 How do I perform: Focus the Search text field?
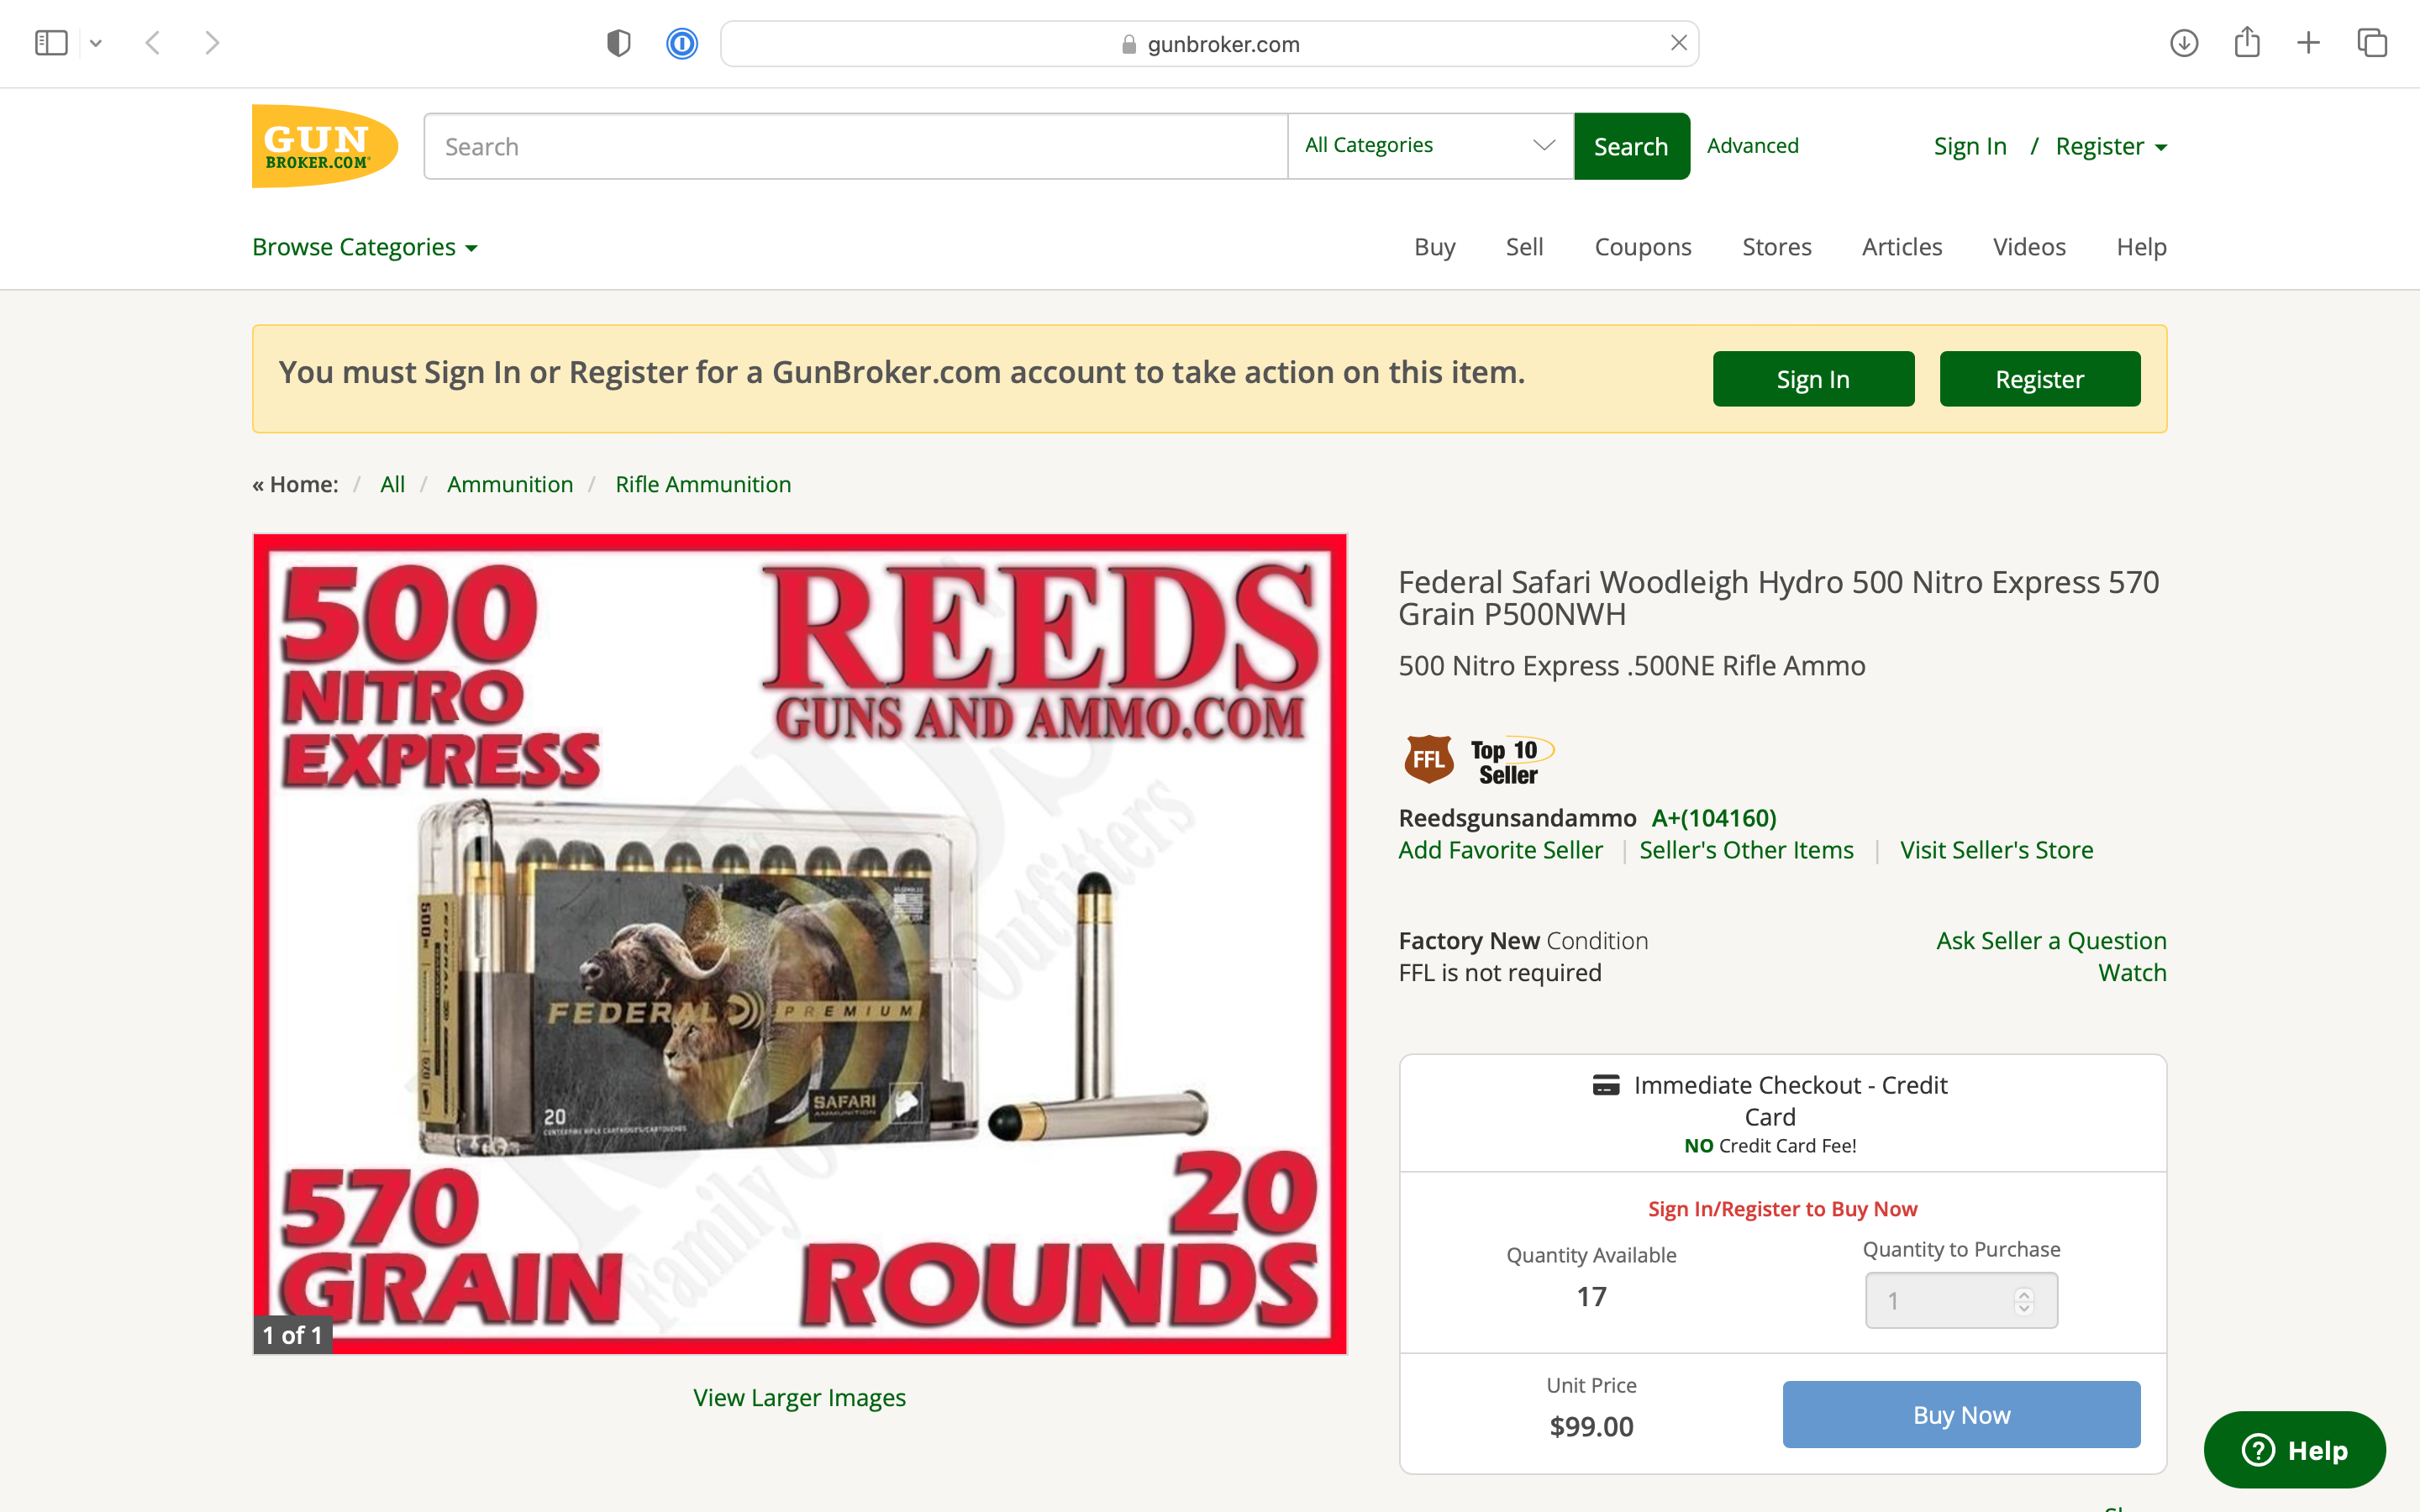tap(855, 146)
